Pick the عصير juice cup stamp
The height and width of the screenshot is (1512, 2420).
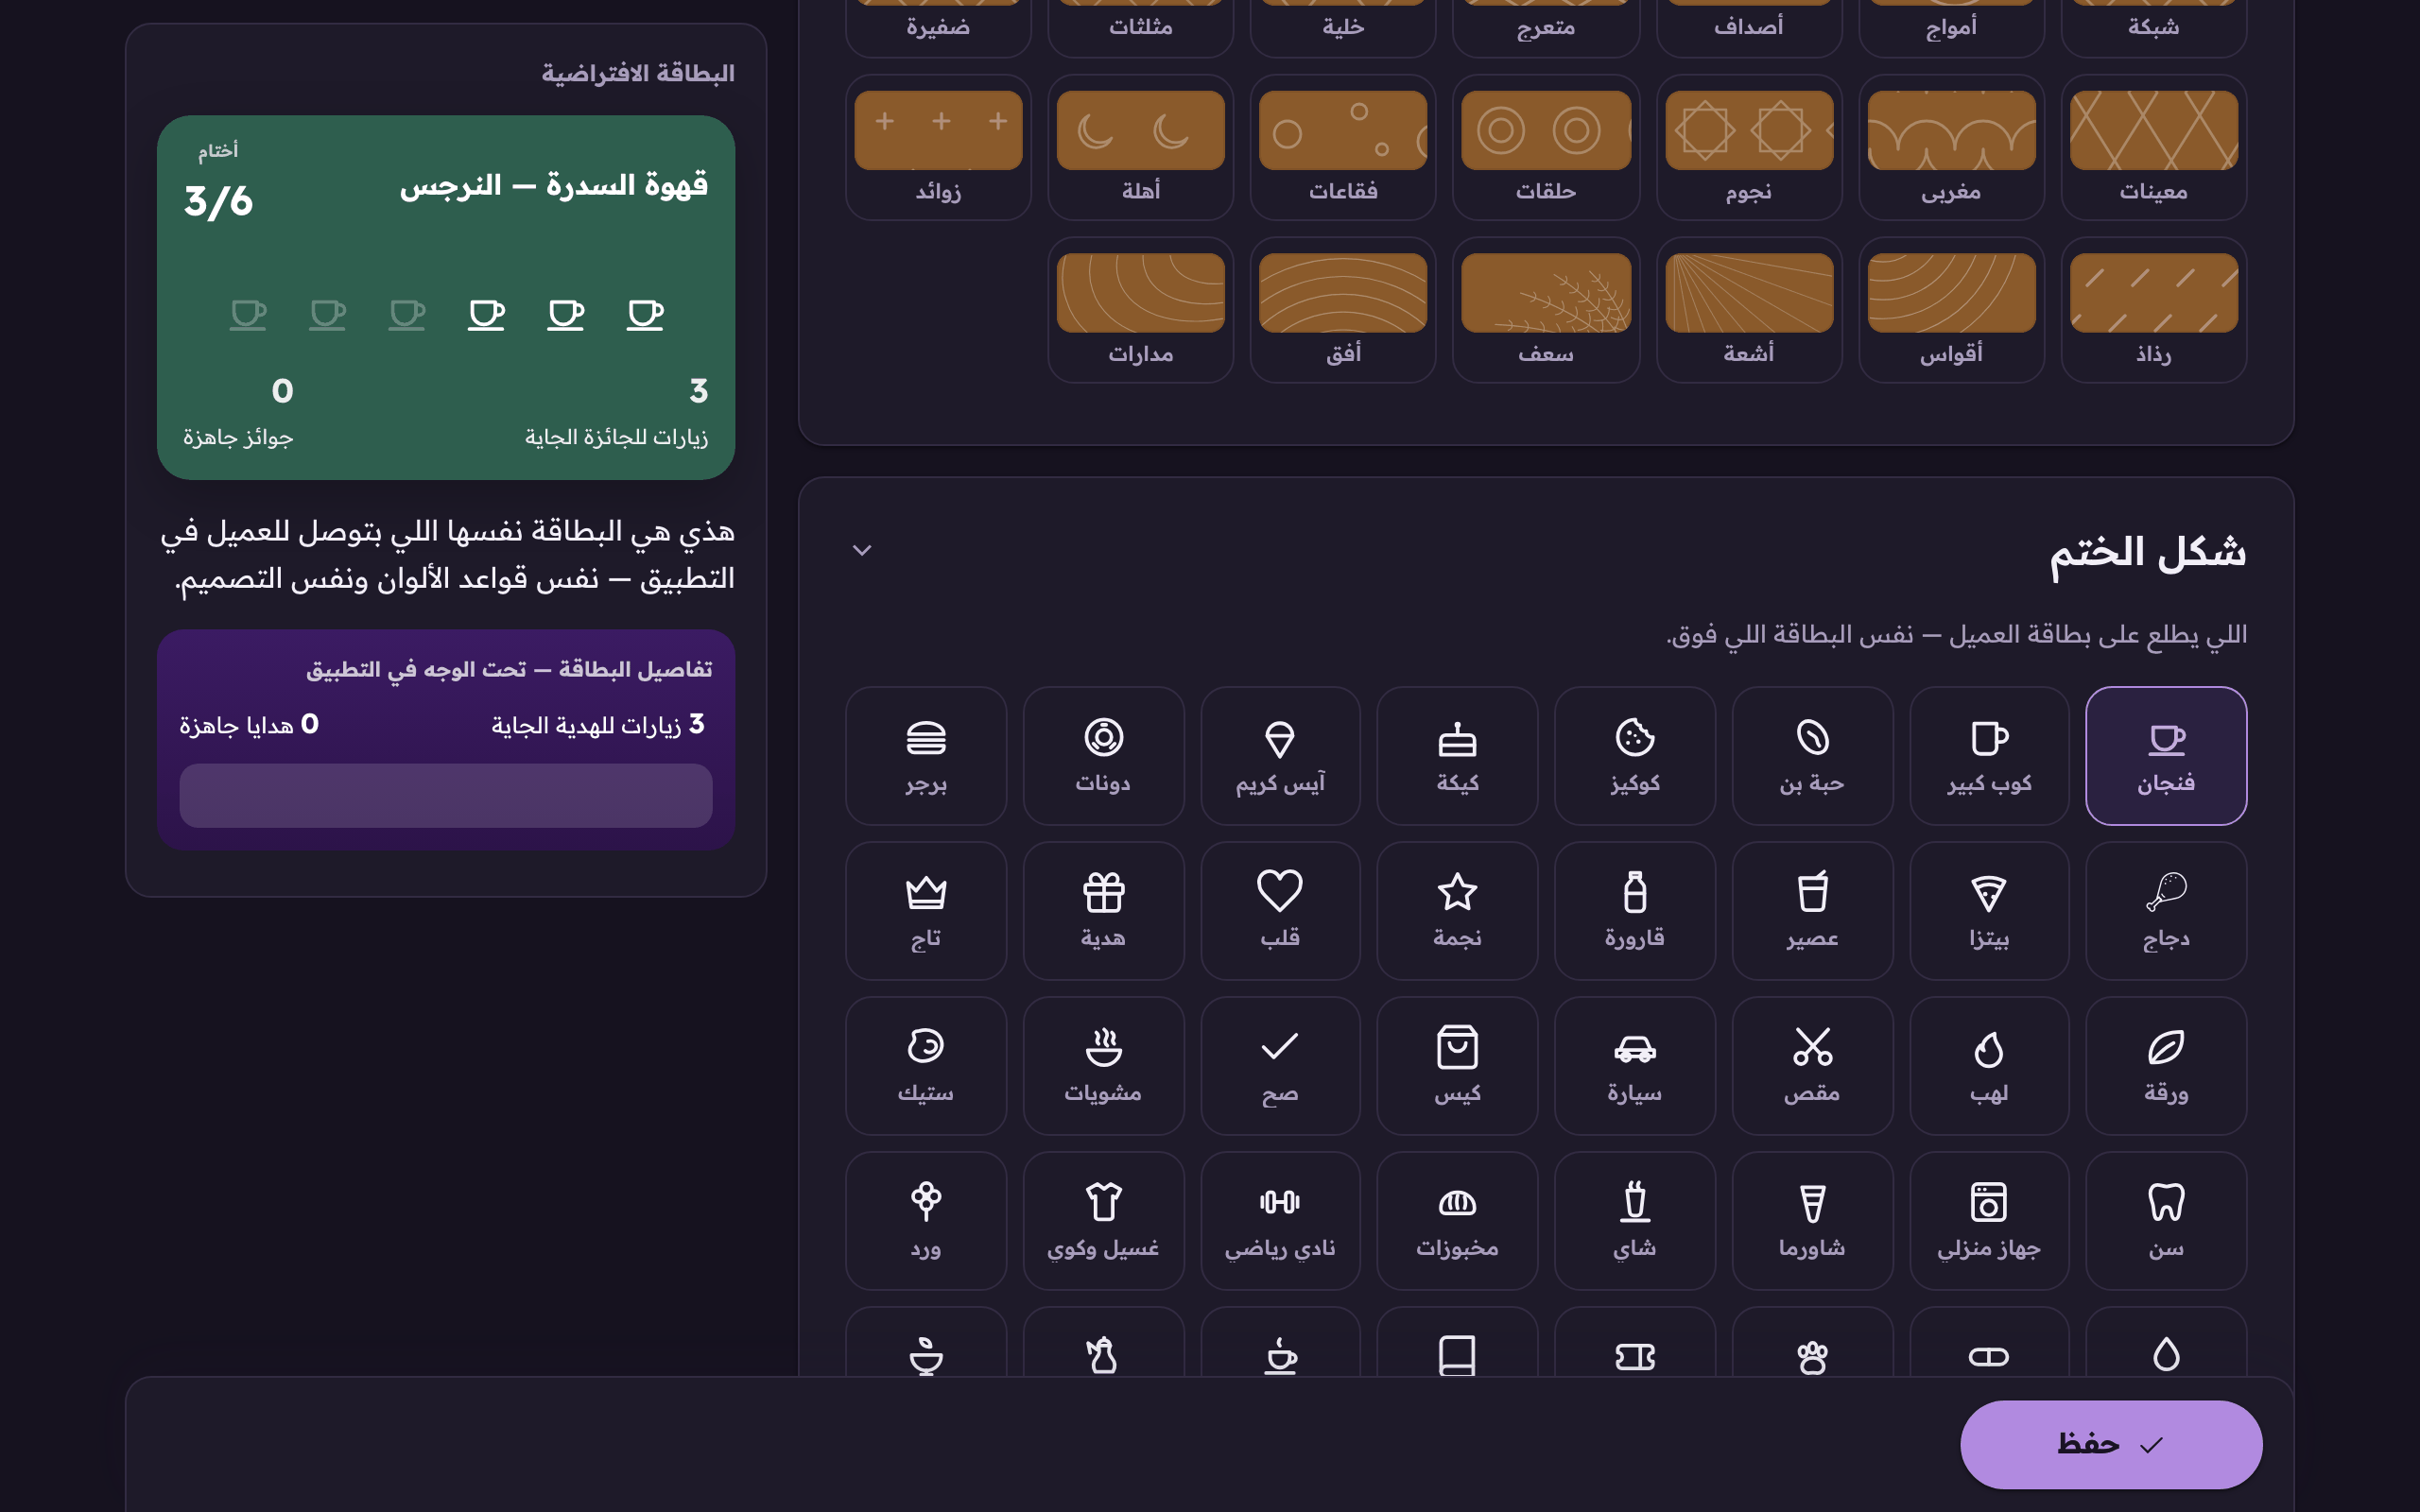[x=1812, y=911]
